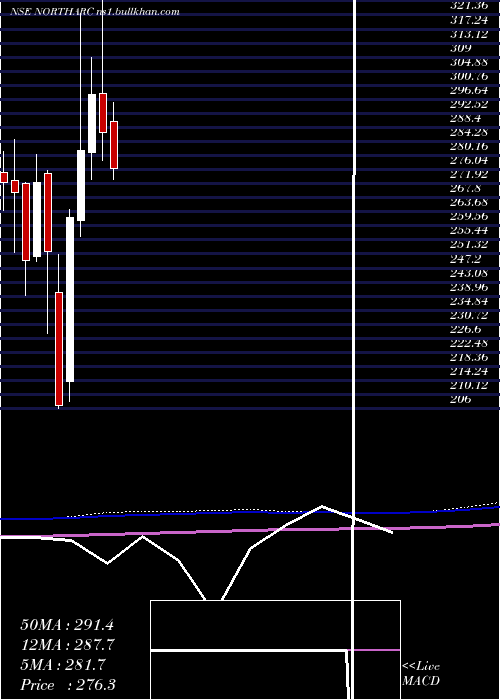The width and height of the screenshot is (500, 700).
Task: Click the 226.6 price axis label
Action: coord(466,329)
